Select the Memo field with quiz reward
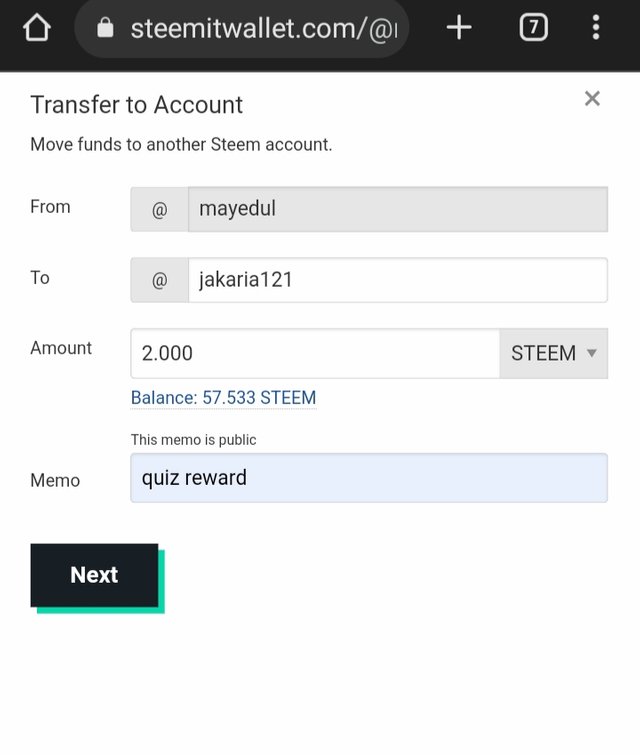This screenshot has height=755, width=640. click(368, 478)
